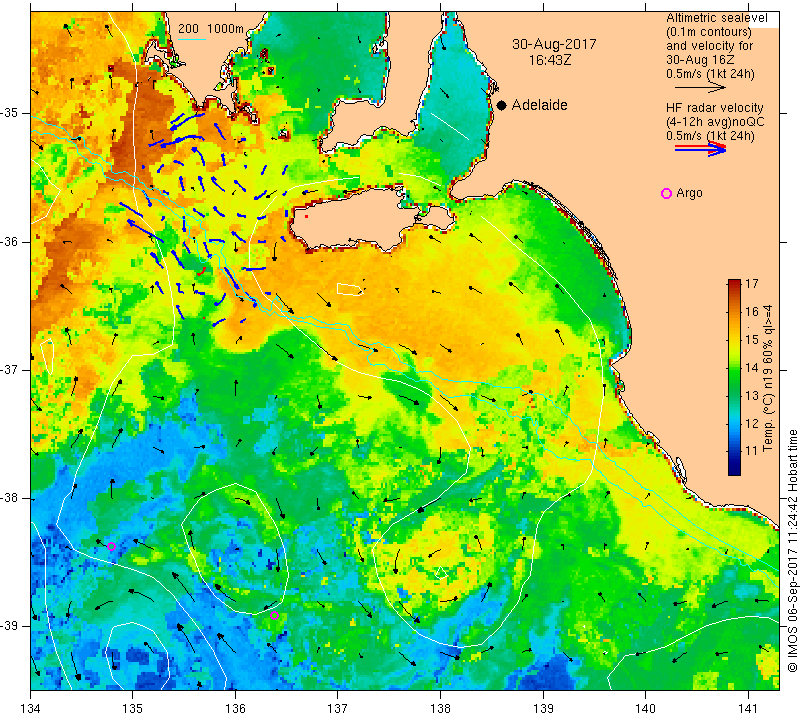The height and width of the screenshot is (720, 800).
Task: Click the longitude axis label 140
Action: (645, 708)
